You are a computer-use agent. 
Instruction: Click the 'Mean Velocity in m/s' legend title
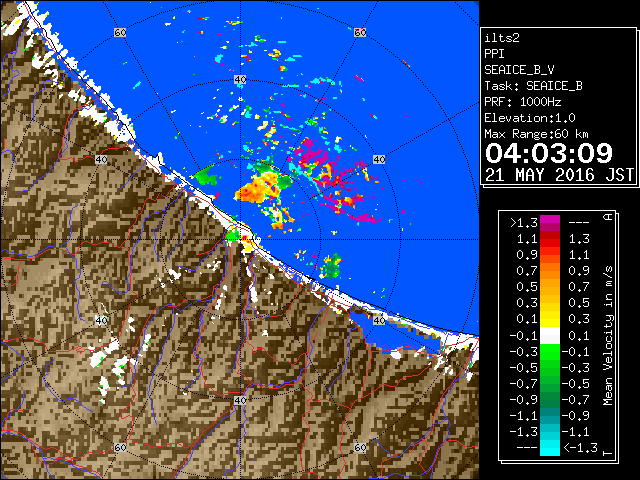tap(608, 336)
